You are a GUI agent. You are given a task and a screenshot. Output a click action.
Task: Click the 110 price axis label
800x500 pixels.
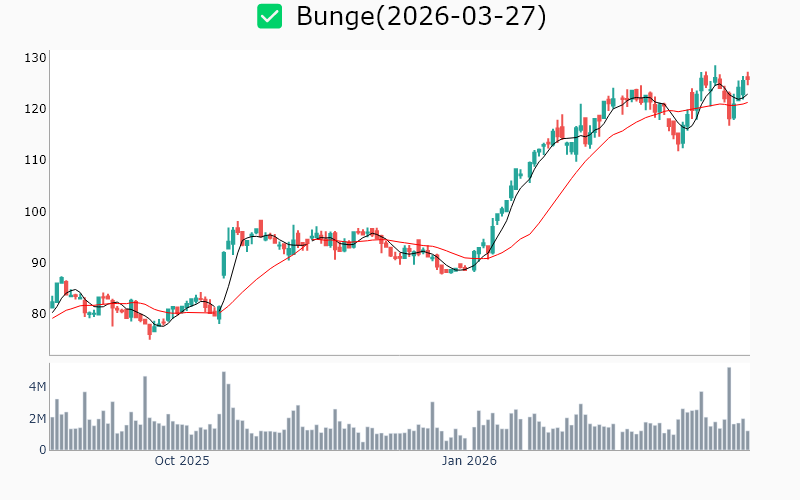(x=36, y=160)
